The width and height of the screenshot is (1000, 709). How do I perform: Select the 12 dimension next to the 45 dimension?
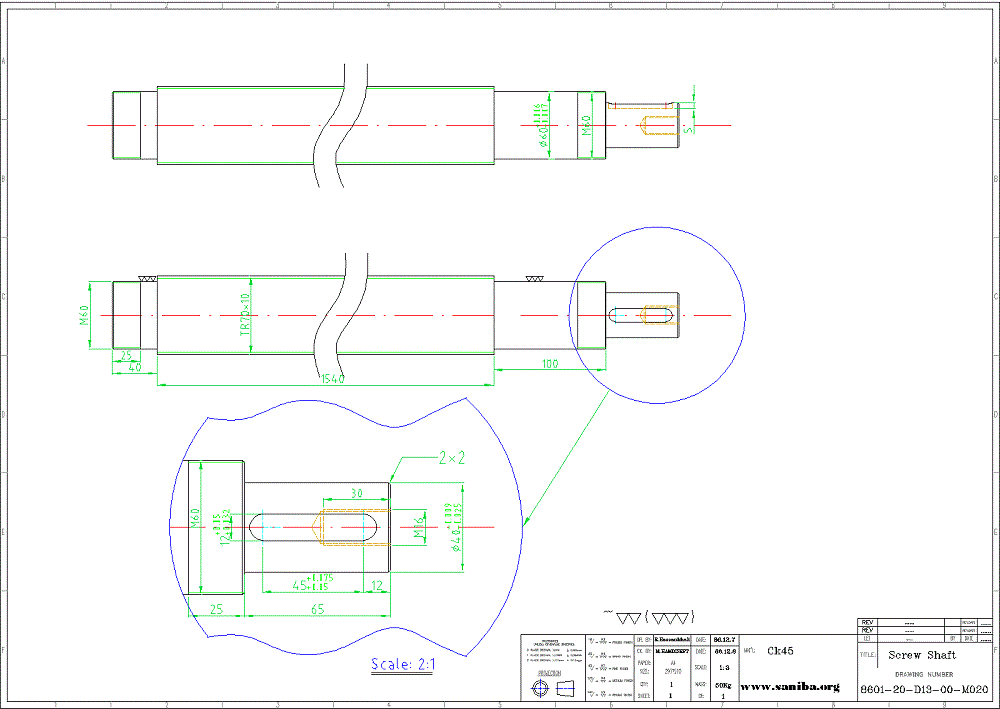[377, 585]
